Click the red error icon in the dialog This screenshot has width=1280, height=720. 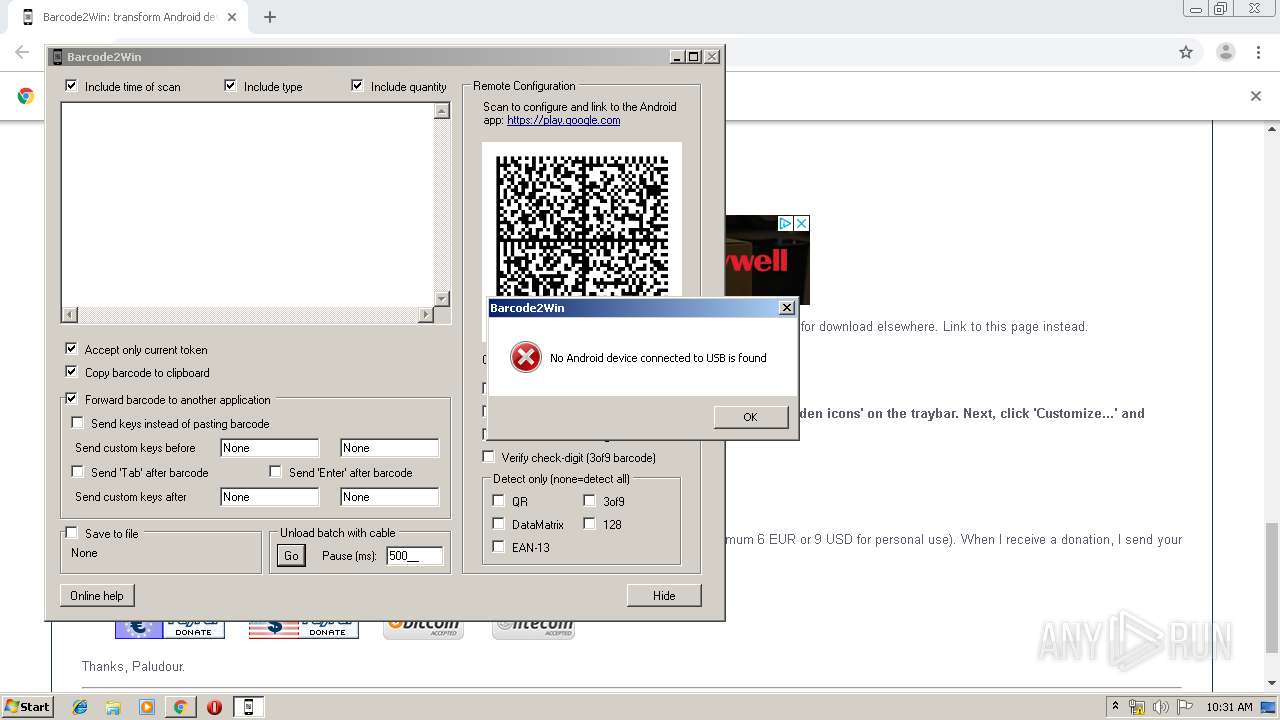click(525, 357)
